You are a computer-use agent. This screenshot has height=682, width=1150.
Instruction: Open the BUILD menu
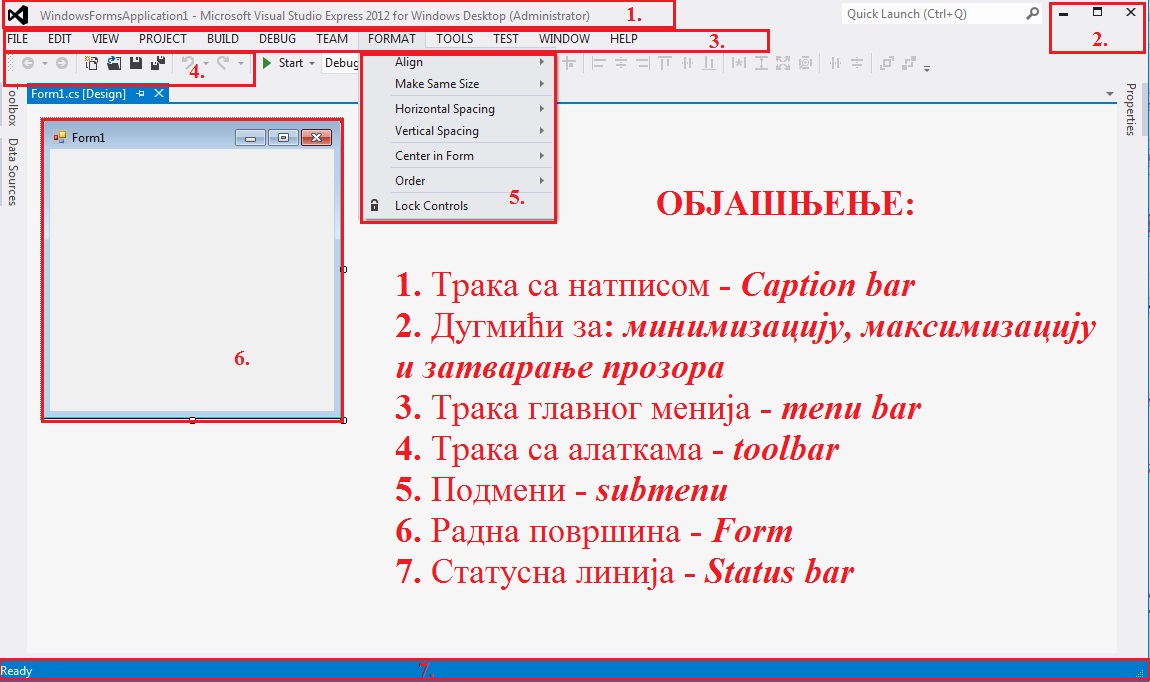pyautogui.click(x=222, y=39)
